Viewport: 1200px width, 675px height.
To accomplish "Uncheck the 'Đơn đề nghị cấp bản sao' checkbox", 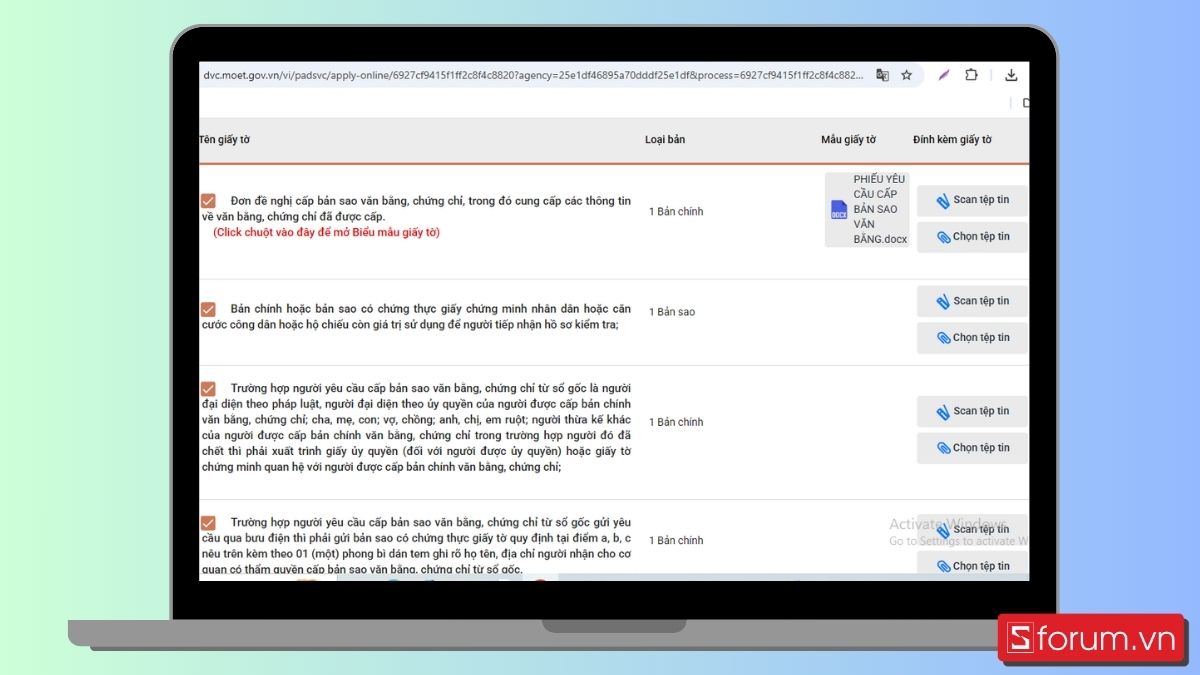I will 208,201.
